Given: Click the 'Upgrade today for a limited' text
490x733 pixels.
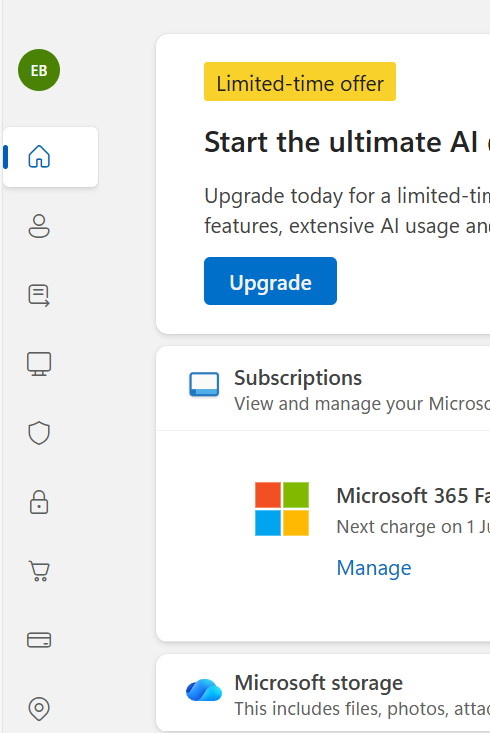Looking at the screenshot, I should pos(347,196).
